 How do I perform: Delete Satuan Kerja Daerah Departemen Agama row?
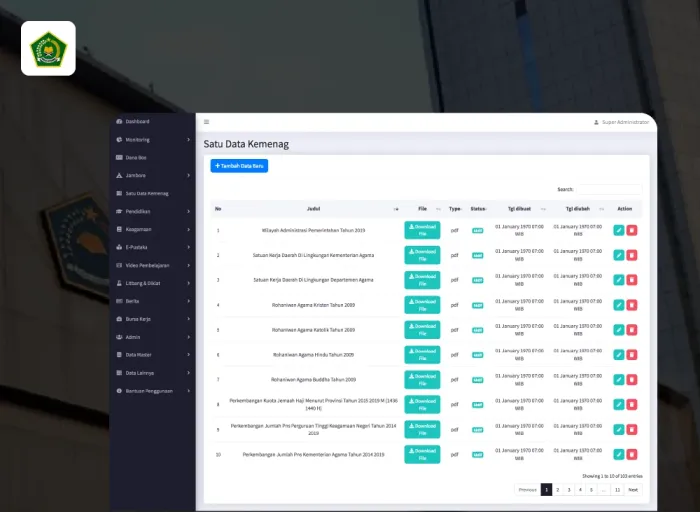pos(631,280)
